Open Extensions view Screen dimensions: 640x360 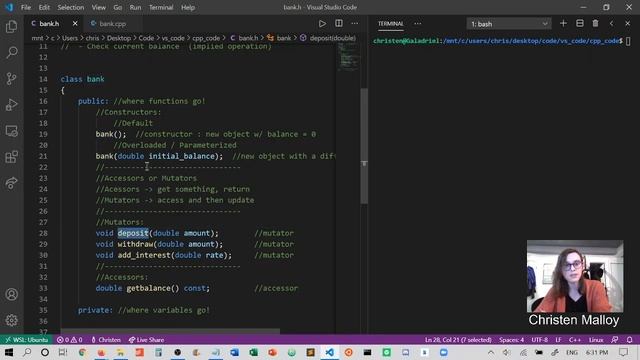coord(11,157)
